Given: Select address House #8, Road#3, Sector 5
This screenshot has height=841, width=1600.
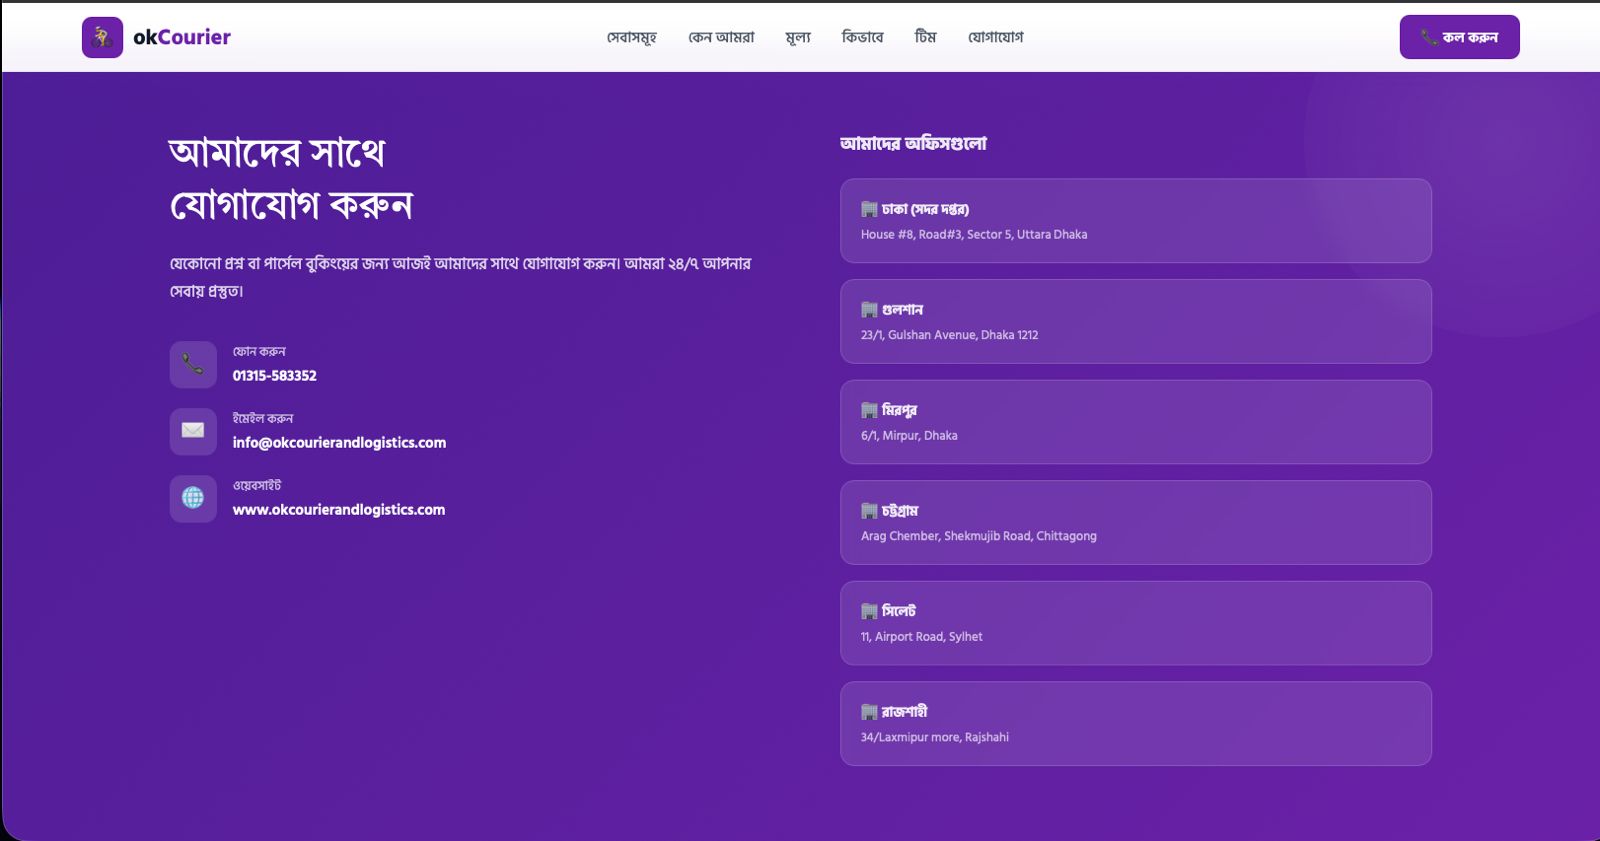Looking at the screenshot, I should point(974,235).
